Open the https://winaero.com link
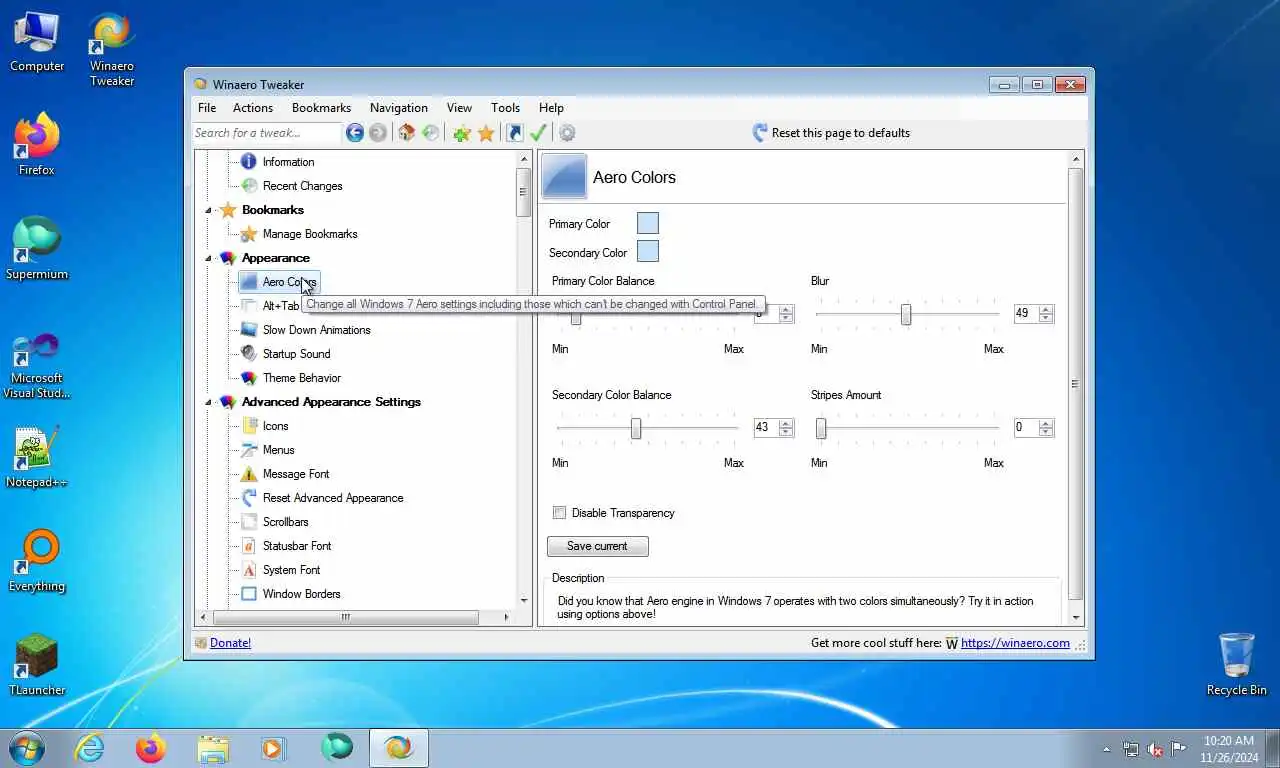 [1015, 643]
